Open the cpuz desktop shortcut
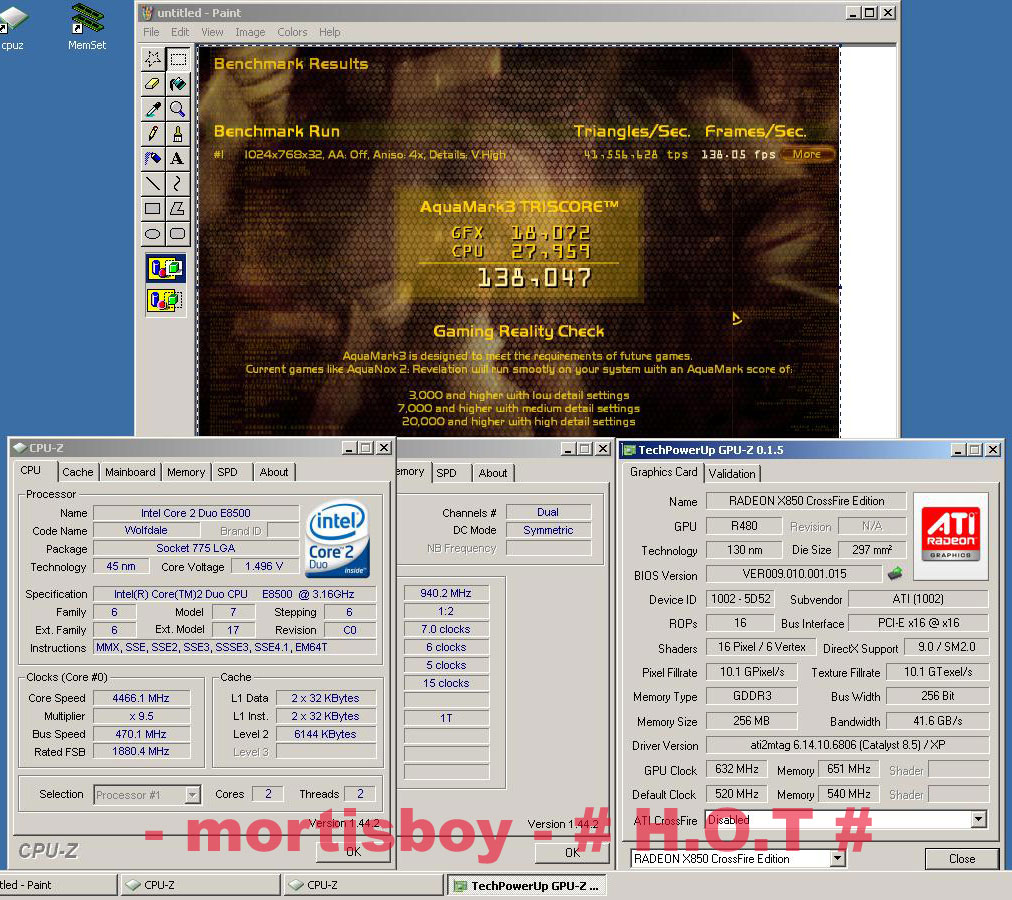This screenshot has width=1012, height=900. pyautogui.click(x=13, y=28)
